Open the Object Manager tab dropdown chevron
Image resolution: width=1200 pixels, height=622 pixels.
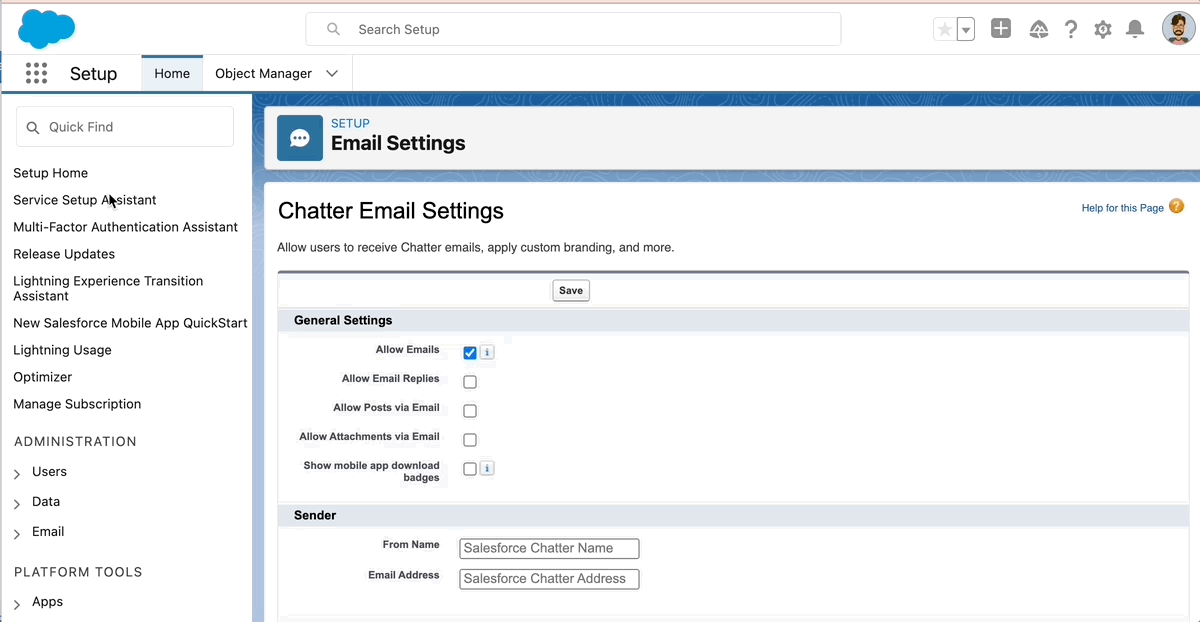point(332,73)
